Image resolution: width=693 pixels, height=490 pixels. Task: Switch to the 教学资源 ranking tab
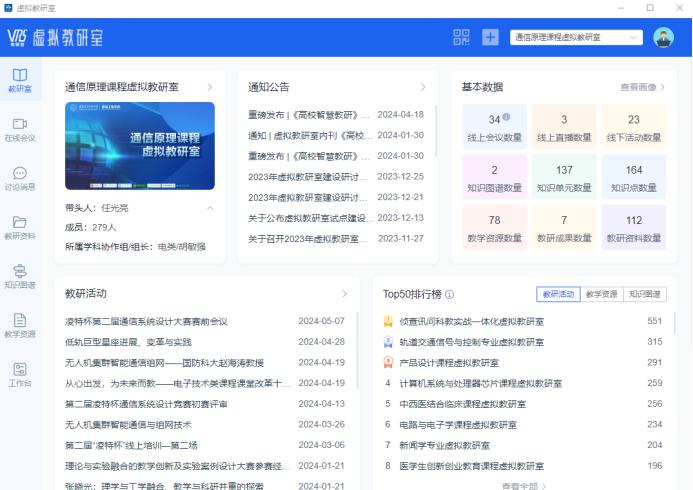[x=601, y=294]
